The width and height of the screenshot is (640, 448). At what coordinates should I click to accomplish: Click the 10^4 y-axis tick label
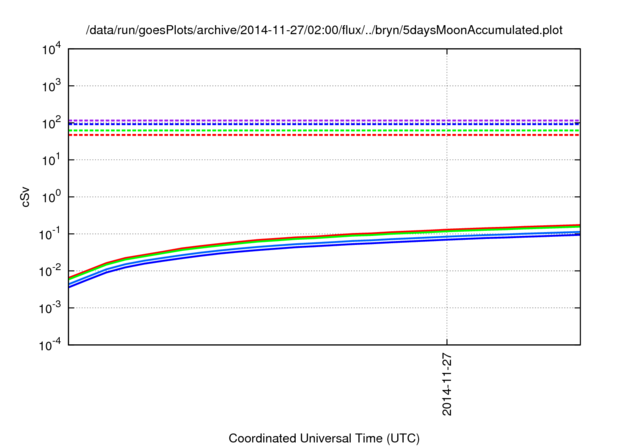click(52, 49)
